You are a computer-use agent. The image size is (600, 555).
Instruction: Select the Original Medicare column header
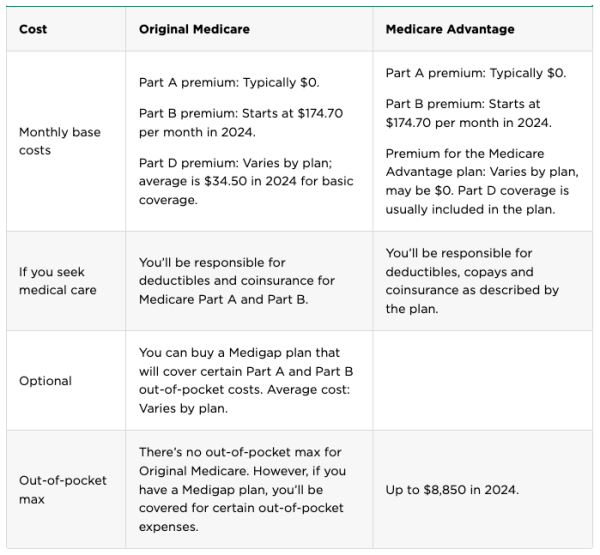coord(194,29)
